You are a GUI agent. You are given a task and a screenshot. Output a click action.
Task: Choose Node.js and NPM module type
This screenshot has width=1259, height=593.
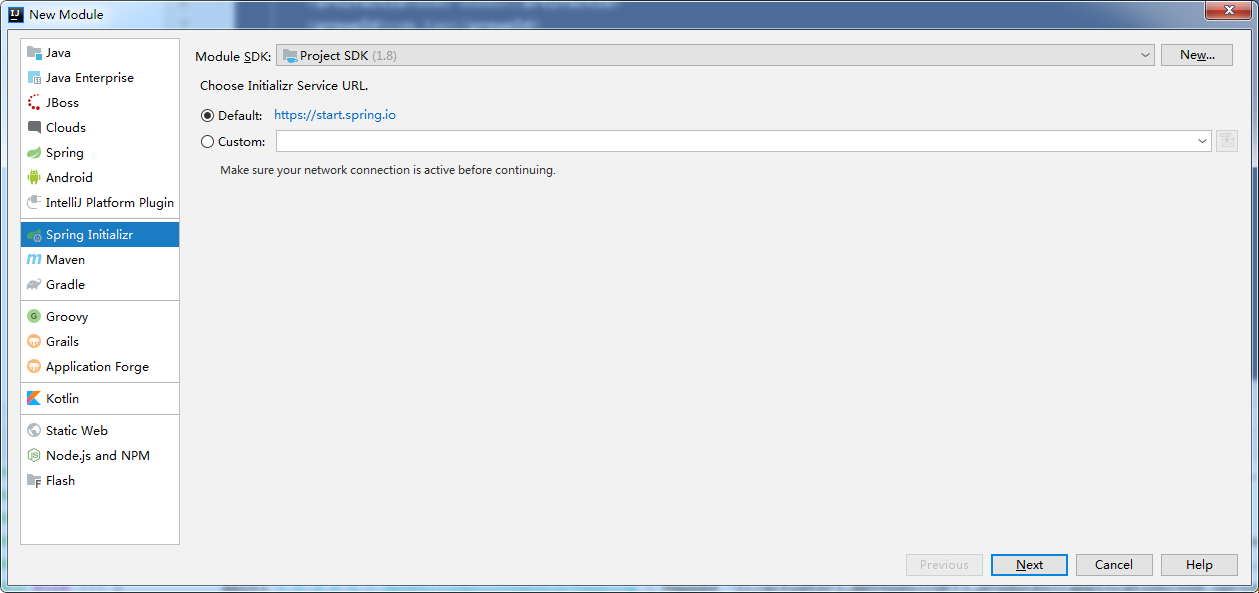click(x=100, y=456)
